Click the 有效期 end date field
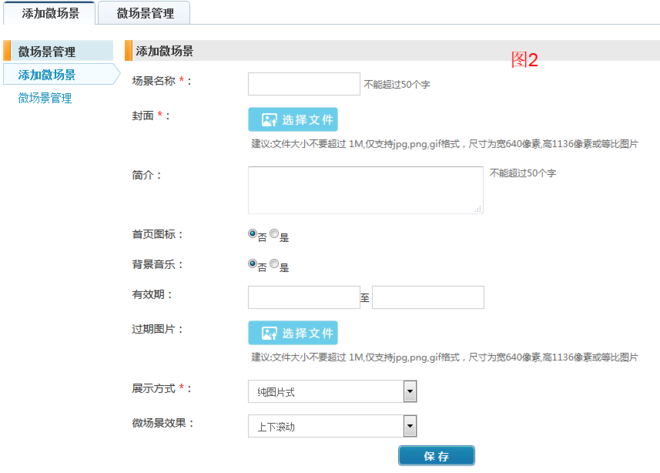 click(x=428, y=297)
